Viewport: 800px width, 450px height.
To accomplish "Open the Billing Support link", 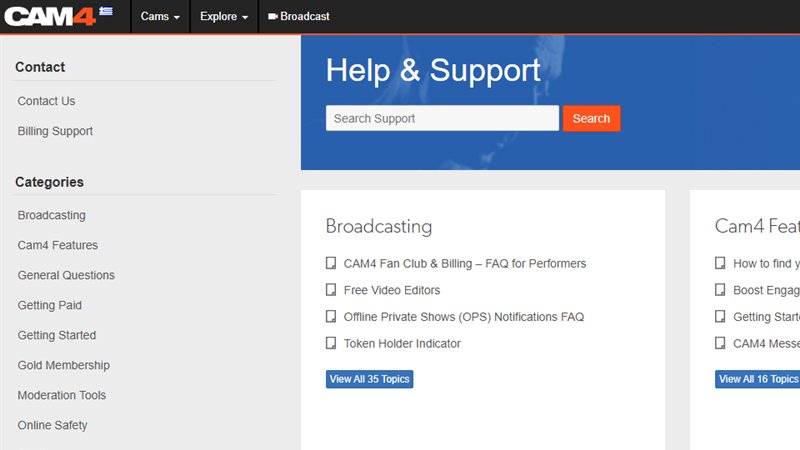I will [x=55, y=131].
